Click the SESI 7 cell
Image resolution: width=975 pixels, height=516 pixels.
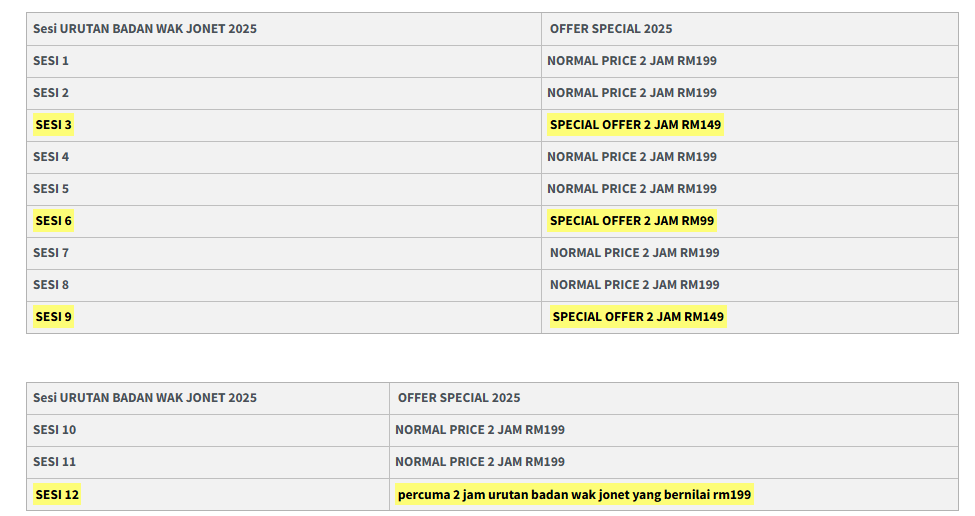point(51,253)
